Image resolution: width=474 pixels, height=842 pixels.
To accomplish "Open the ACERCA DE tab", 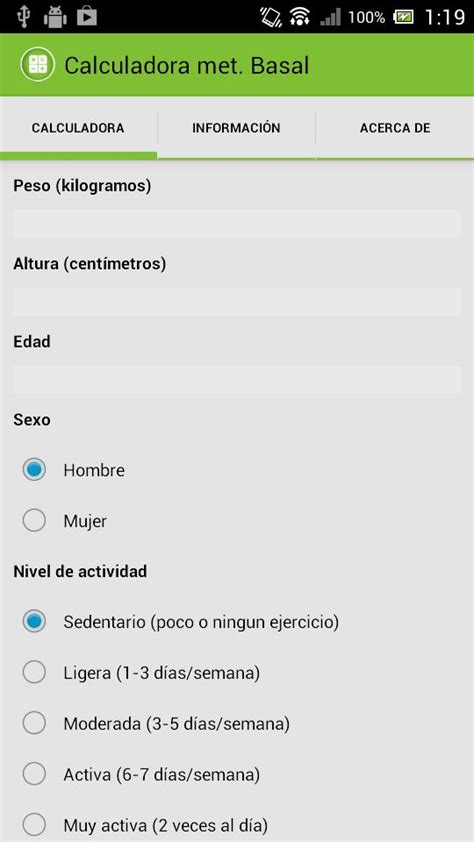I will (395, 128).
